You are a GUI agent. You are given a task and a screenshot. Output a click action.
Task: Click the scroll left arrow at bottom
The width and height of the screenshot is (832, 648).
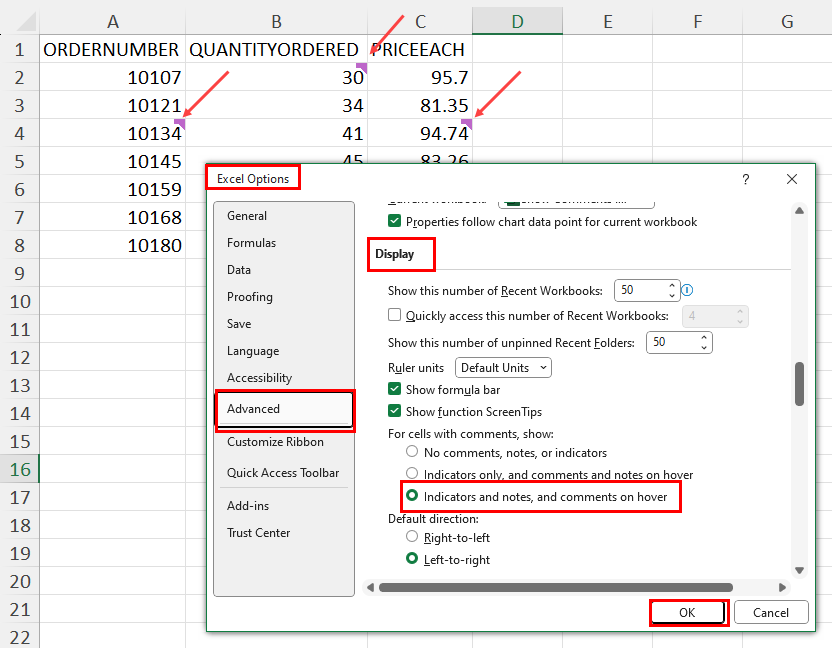pos(370,587)
